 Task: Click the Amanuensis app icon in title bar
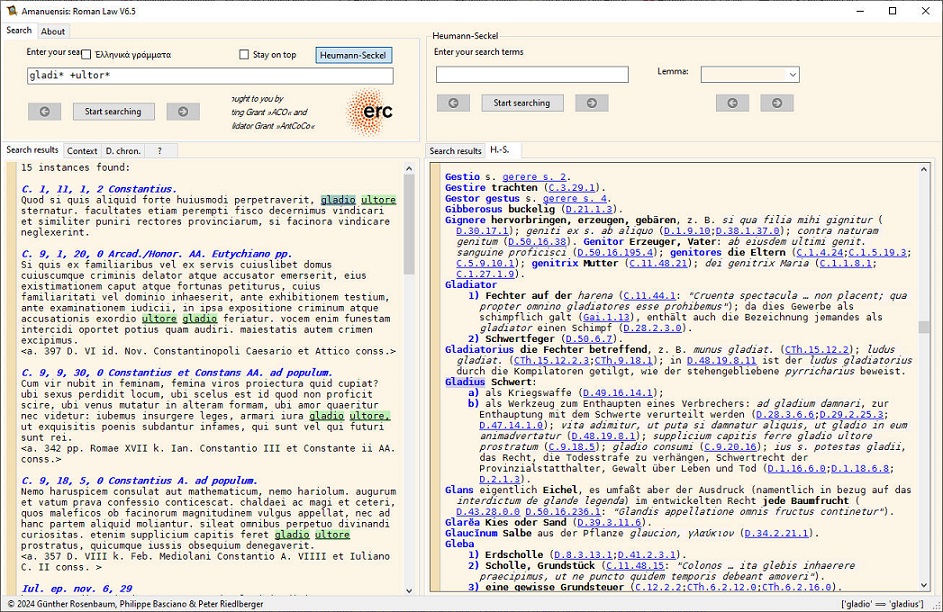pos(11,11)
